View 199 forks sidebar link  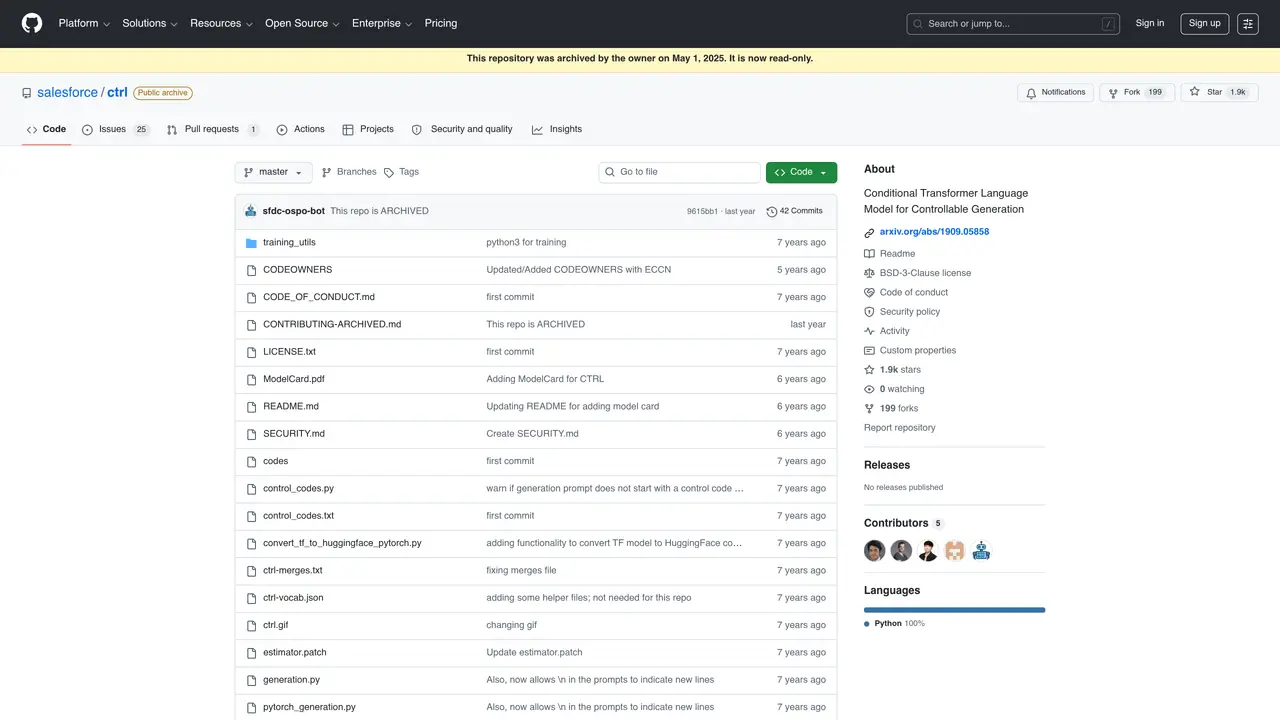coord(891,408)
